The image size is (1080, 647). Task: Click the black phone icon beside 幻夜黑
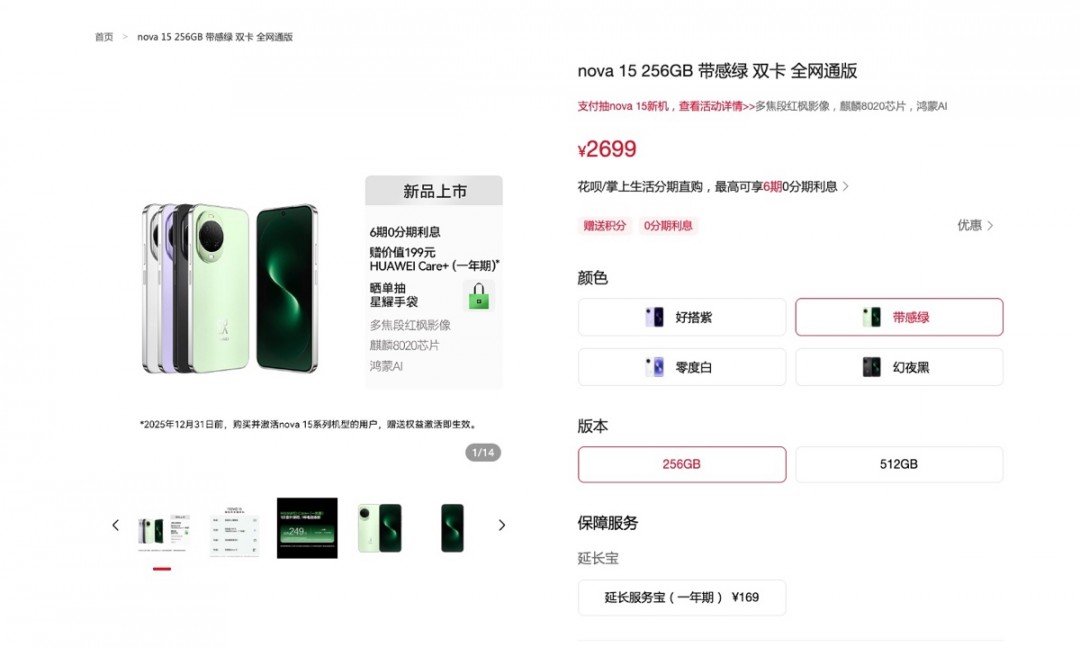pyautogui.click(x=871, y=367)
